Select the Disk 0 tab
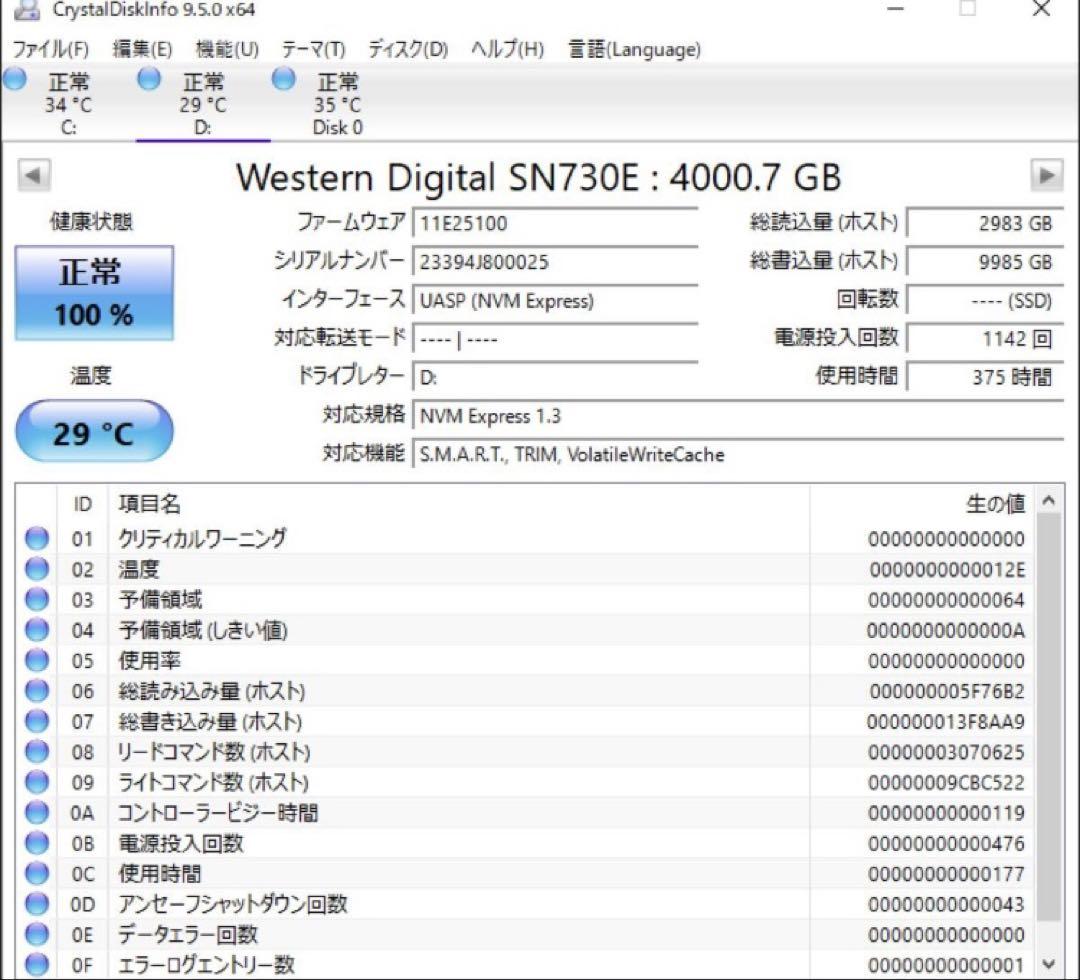This screenshot has height=980, width=1080. (337, 103)
